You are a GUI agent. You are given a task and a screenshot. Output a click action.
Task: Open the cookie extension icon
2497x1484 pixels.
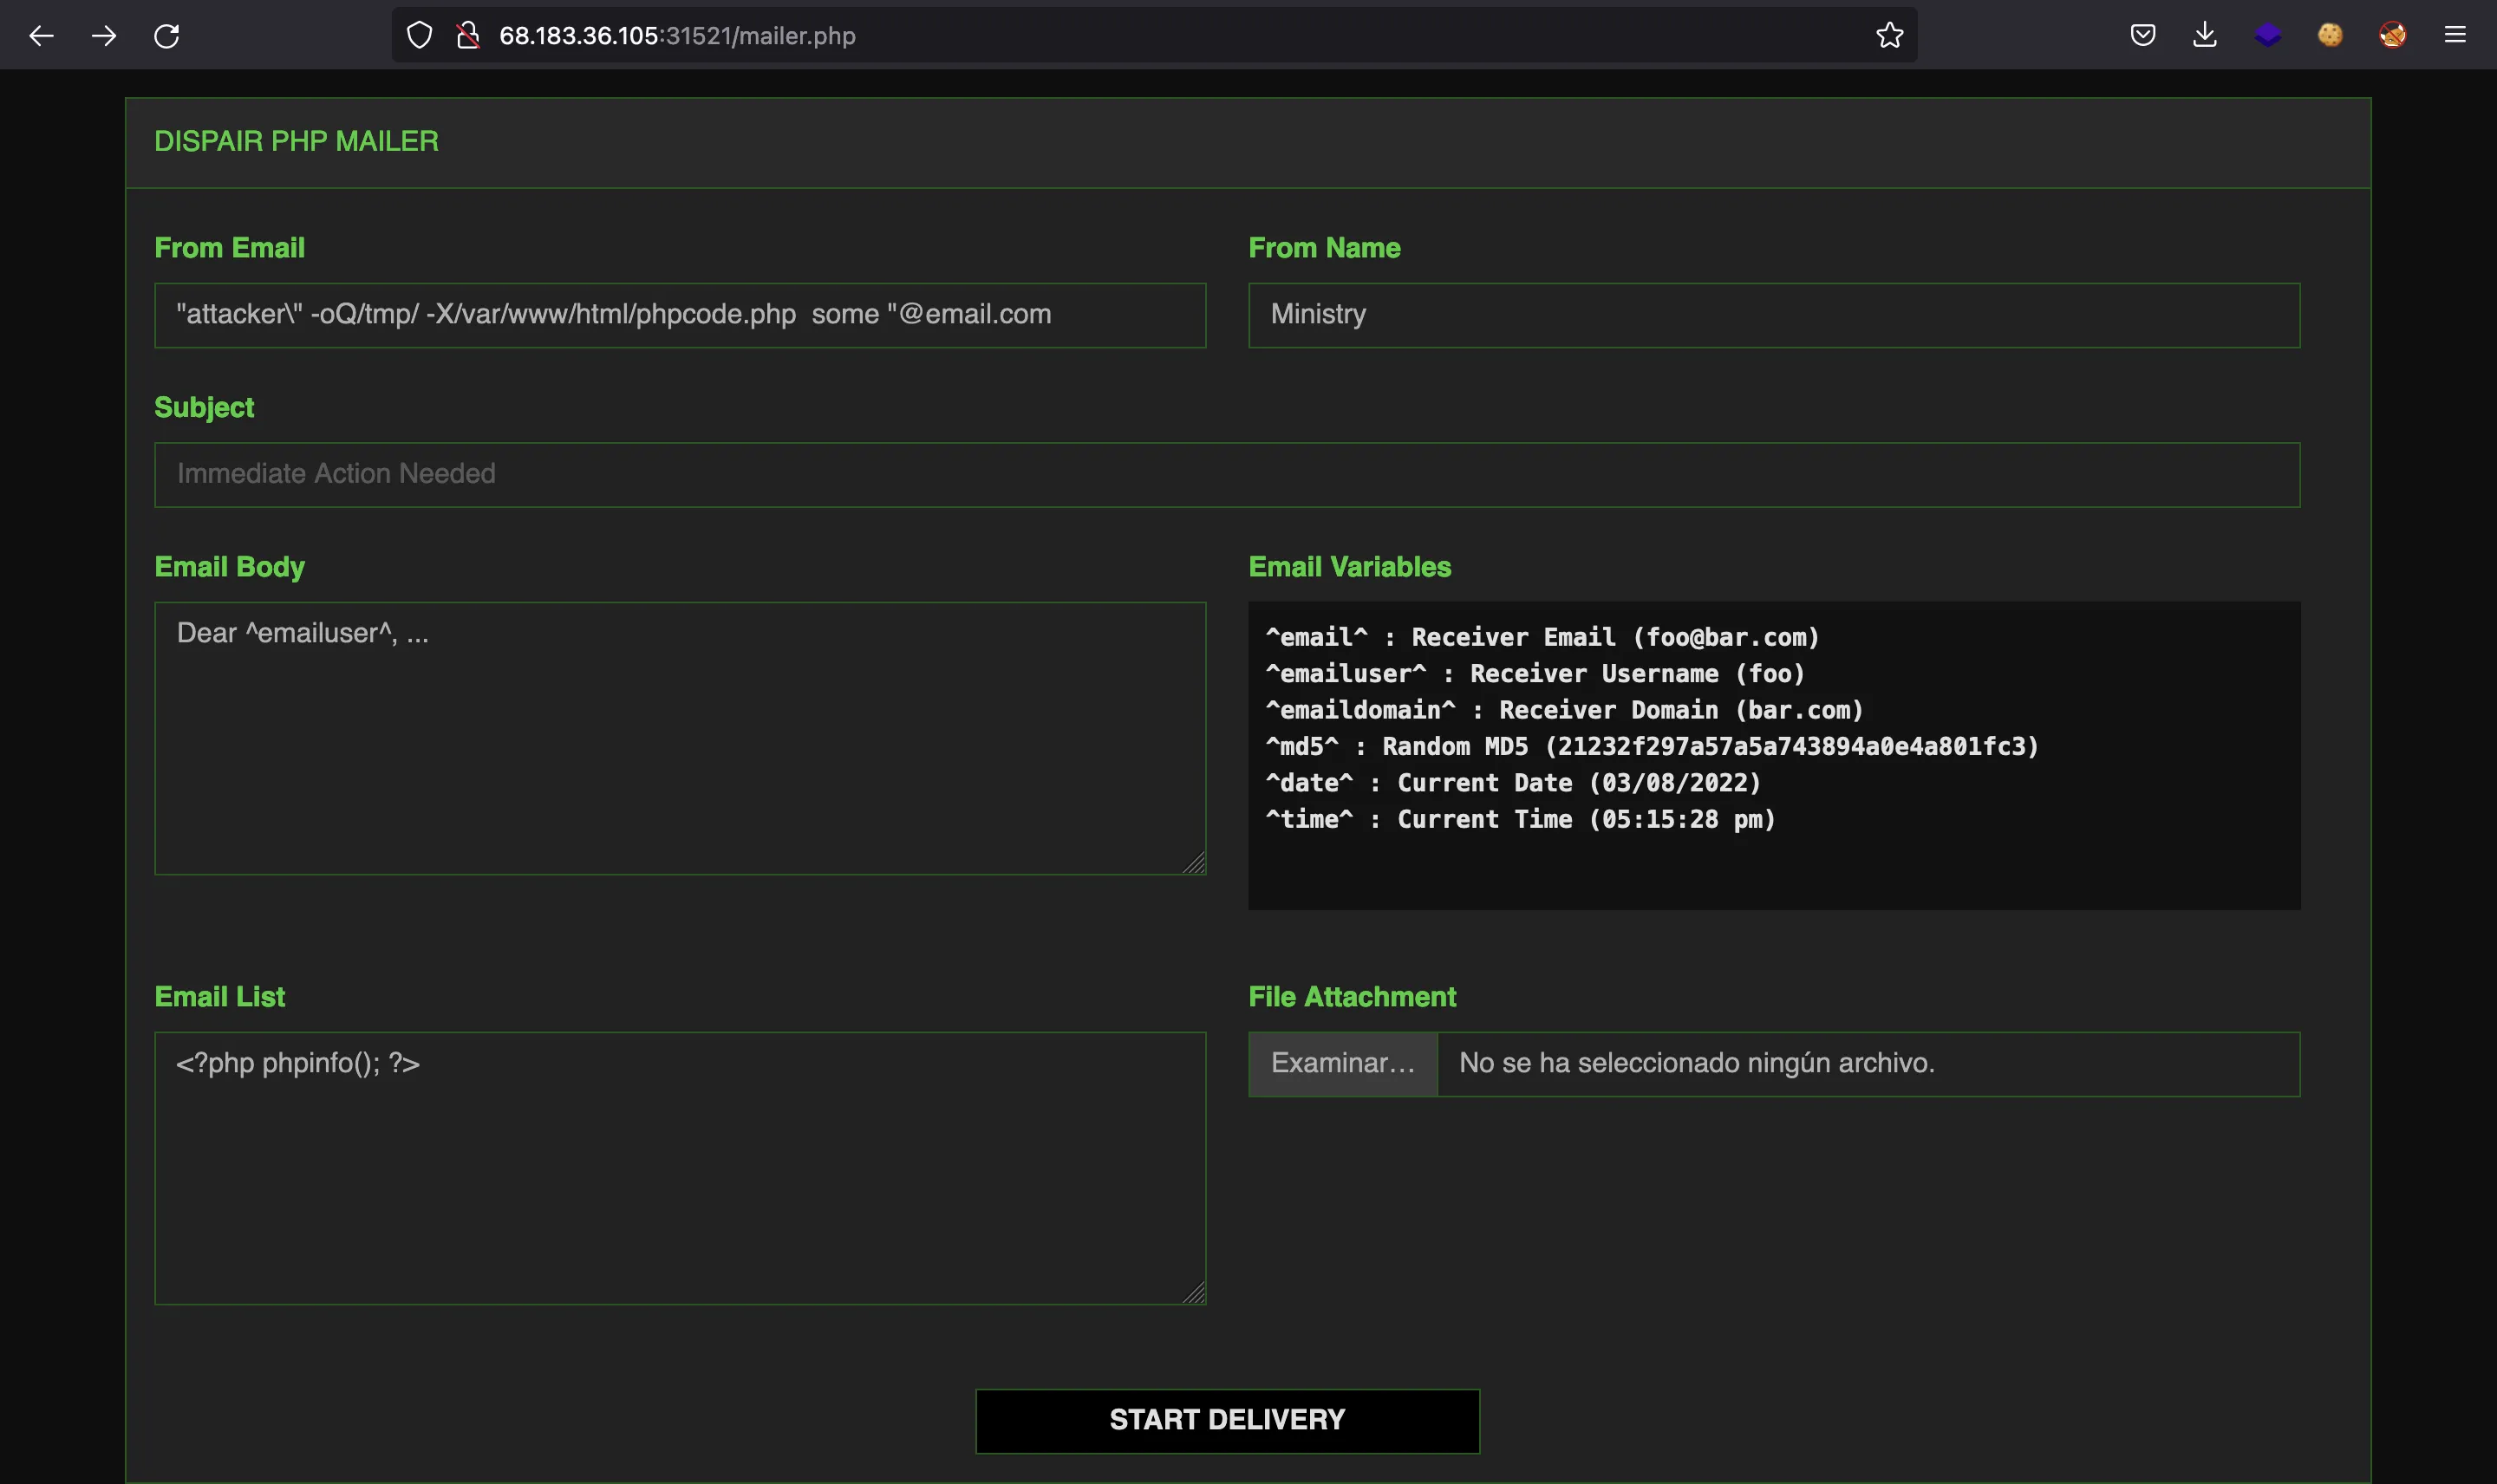coord(2330,35)
